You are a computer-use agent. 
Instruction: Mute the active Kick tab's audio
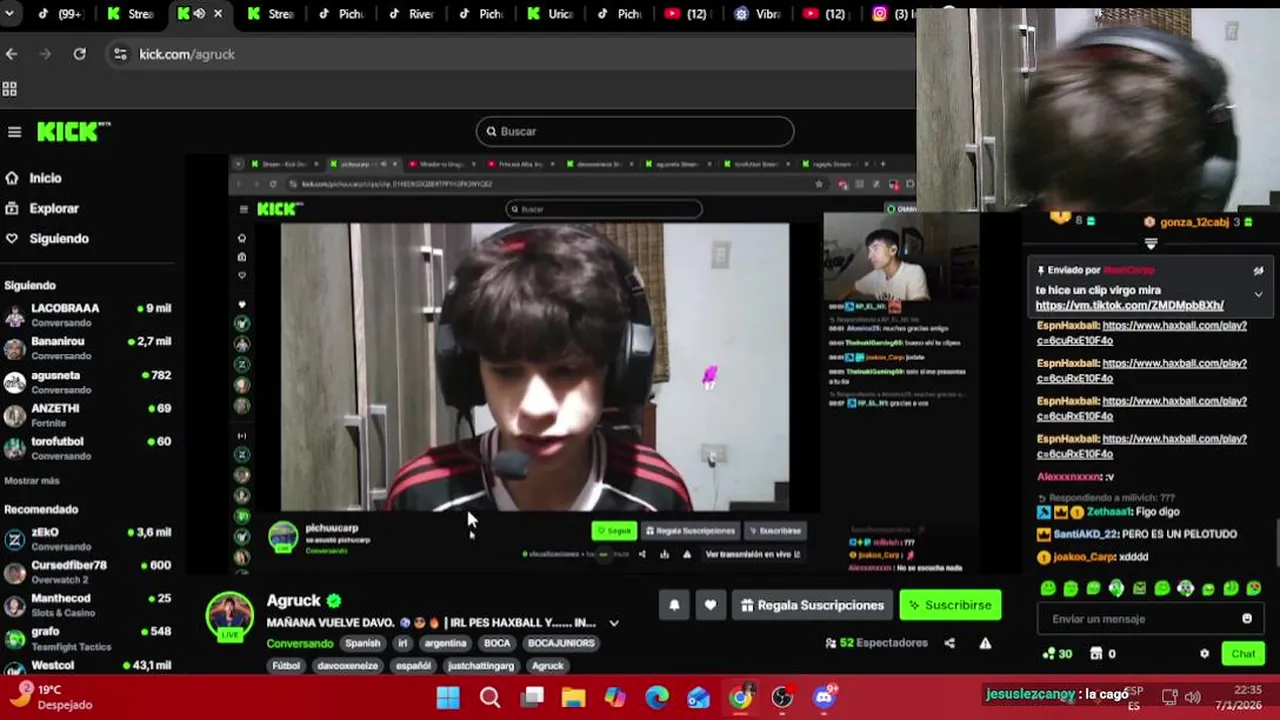[x=200, y=14]
